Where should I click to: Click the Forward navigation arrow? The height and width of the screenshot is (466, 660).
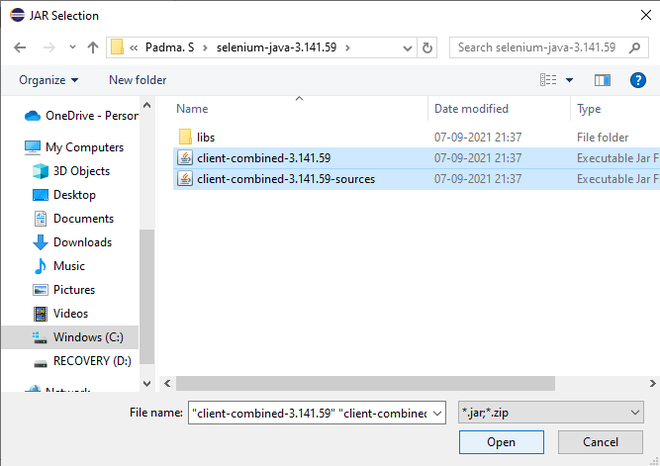pyautogui.click(x=49, y=48)
